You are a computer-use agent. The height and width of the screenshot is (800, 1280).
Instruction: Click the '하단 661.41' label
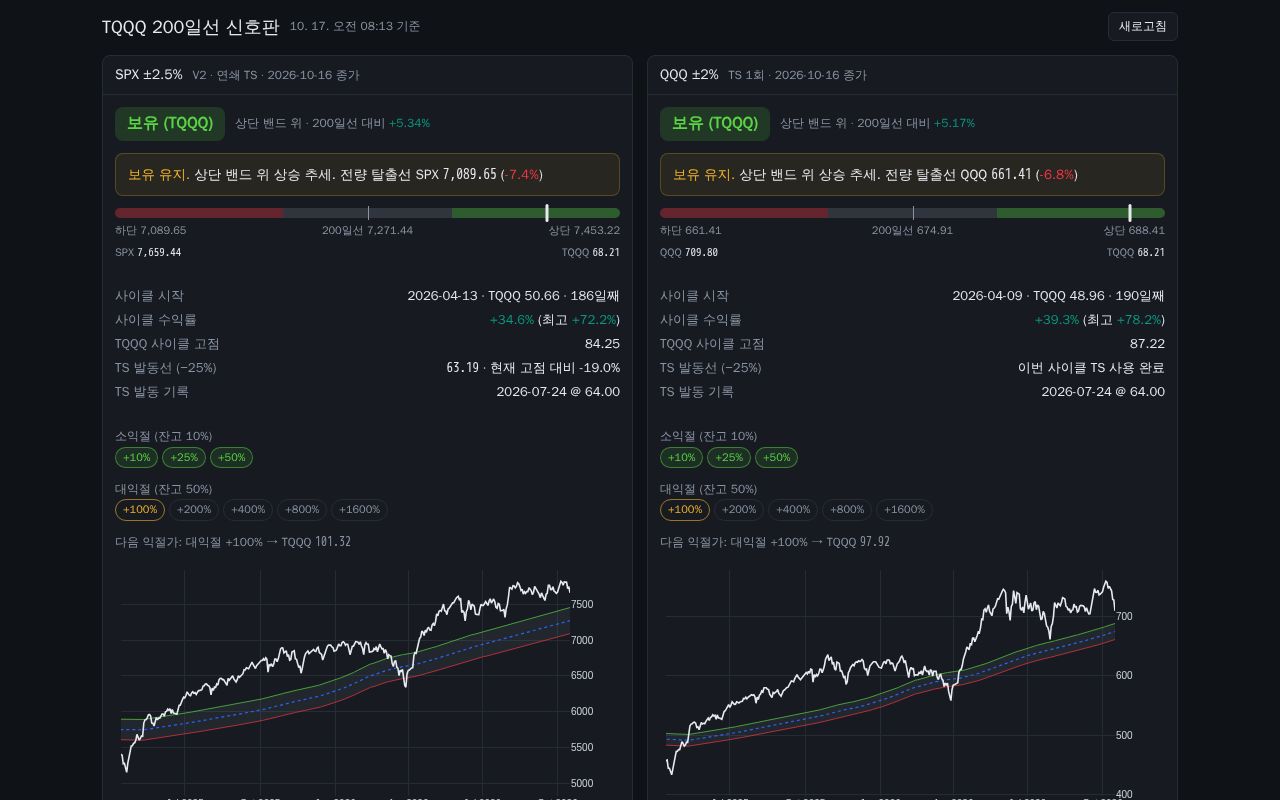point(691,230)
